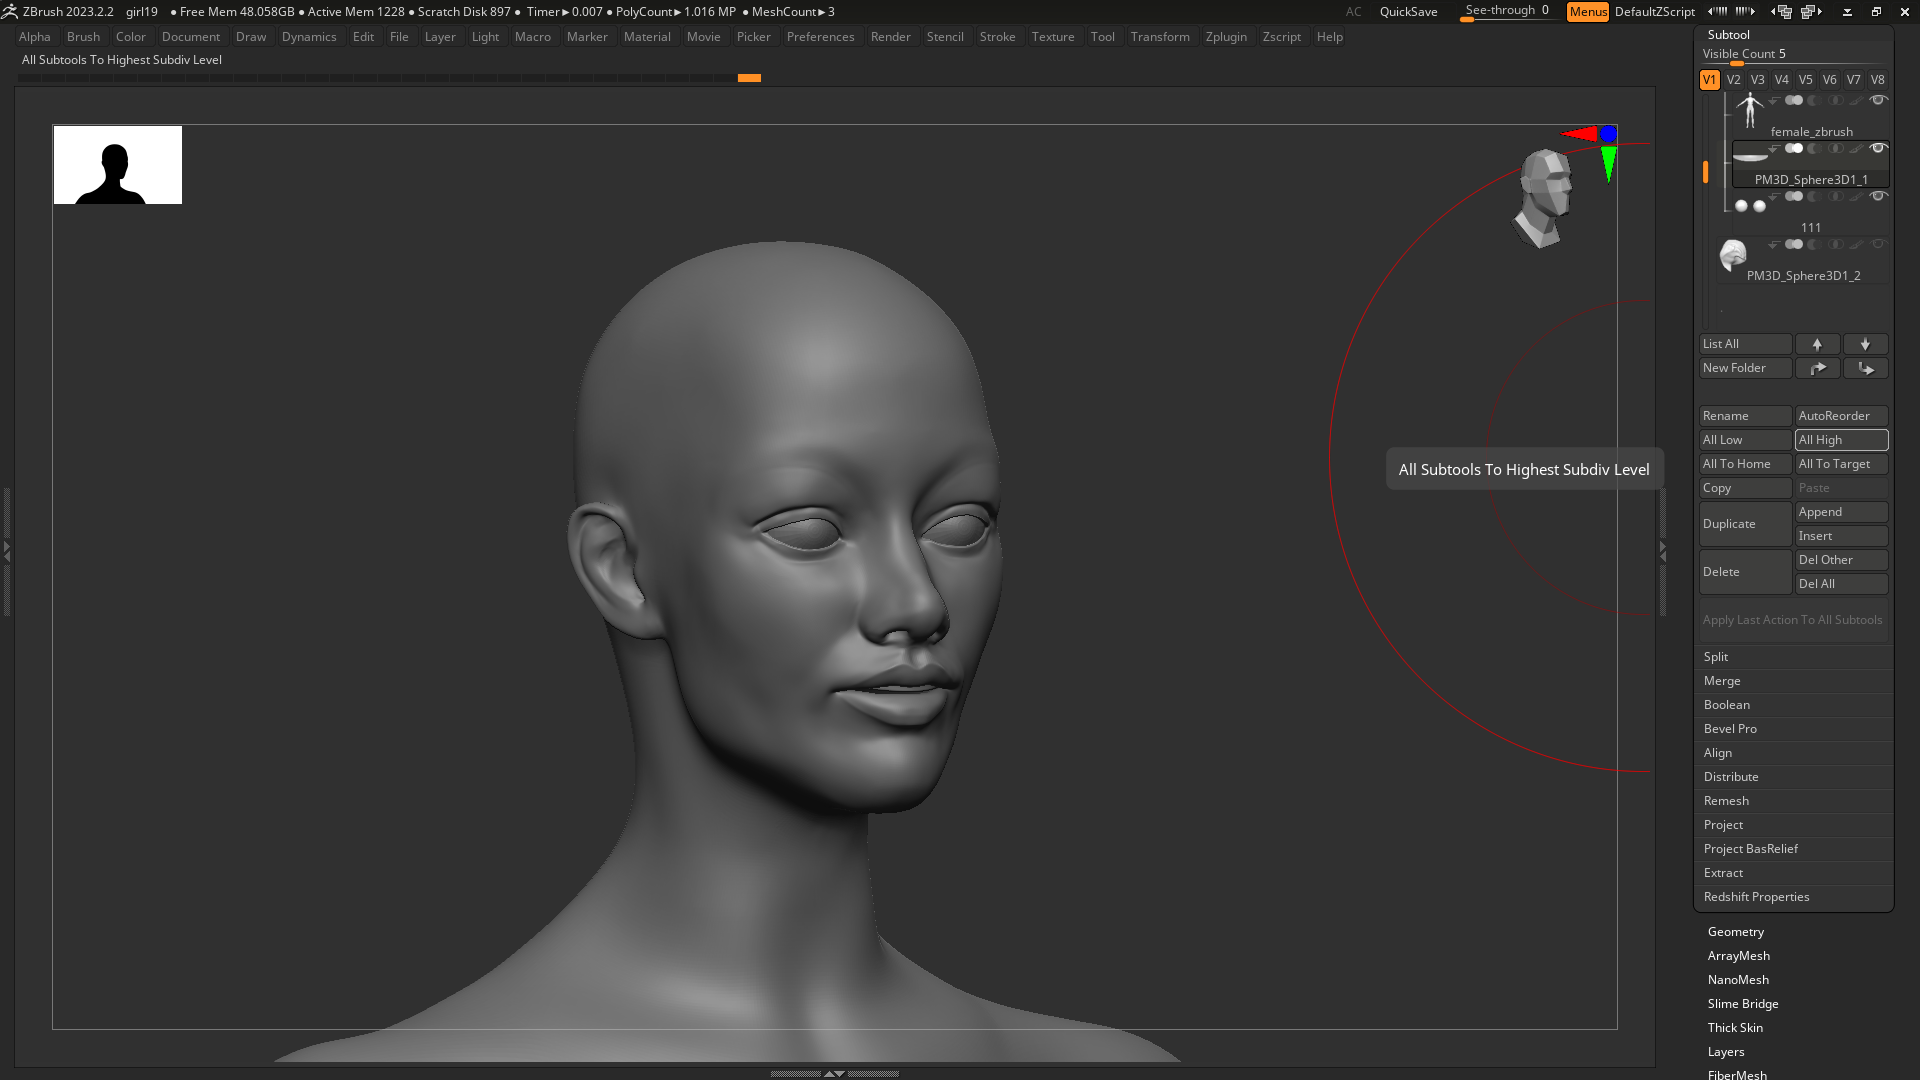Image resolution: width=1920 pixels, height=1080 pixels.
Task: Switch to visibility set V3
Action: click(1757, 80)
